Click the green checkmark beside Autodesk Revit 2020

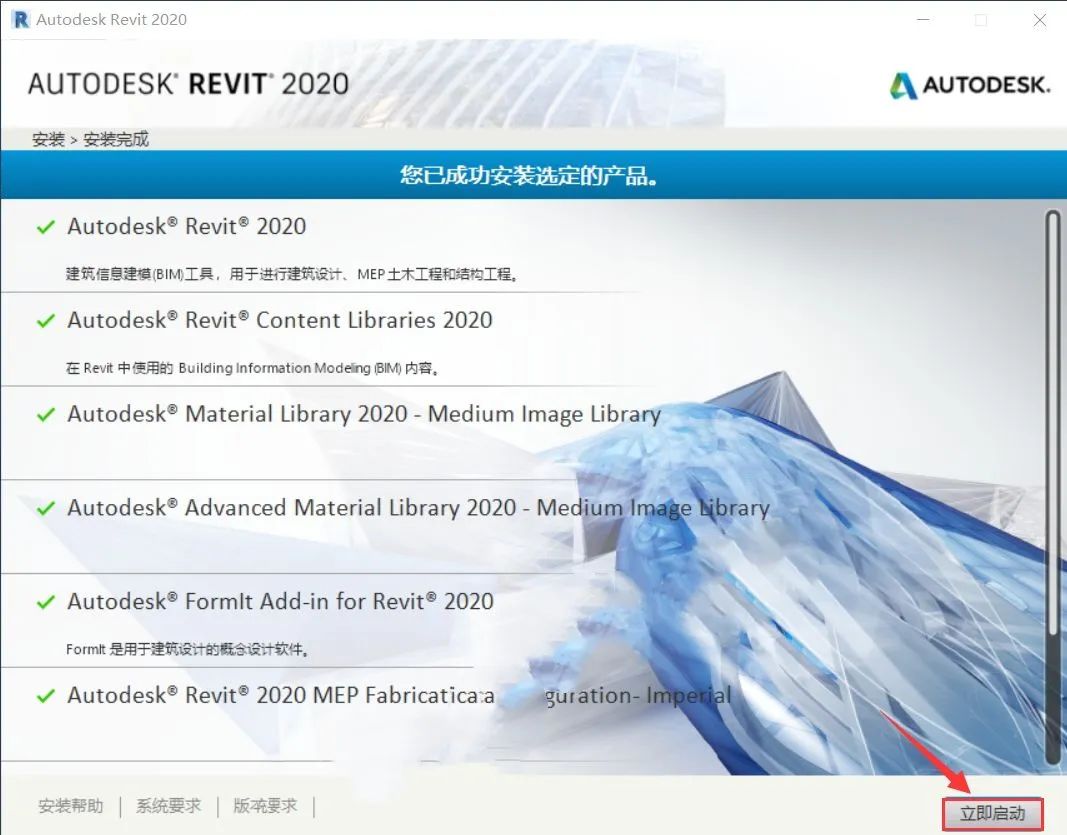coord(46,227)
